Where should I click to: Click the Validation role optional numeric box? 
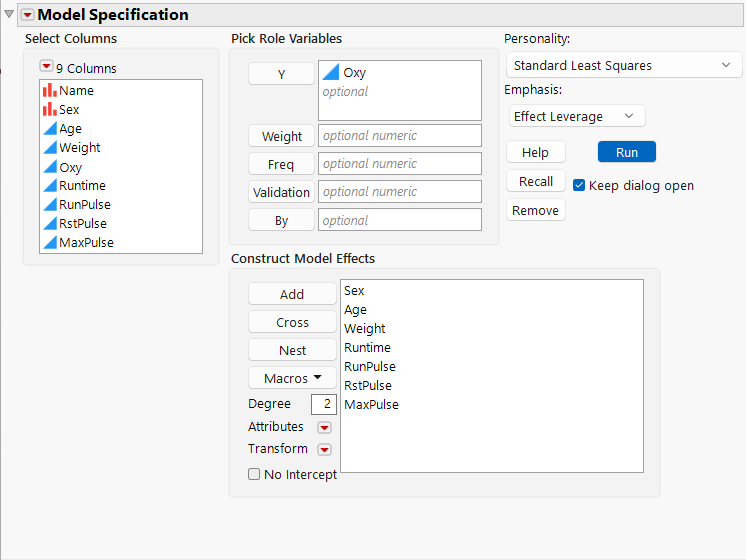pyautogui.click(x=400, y=192)
